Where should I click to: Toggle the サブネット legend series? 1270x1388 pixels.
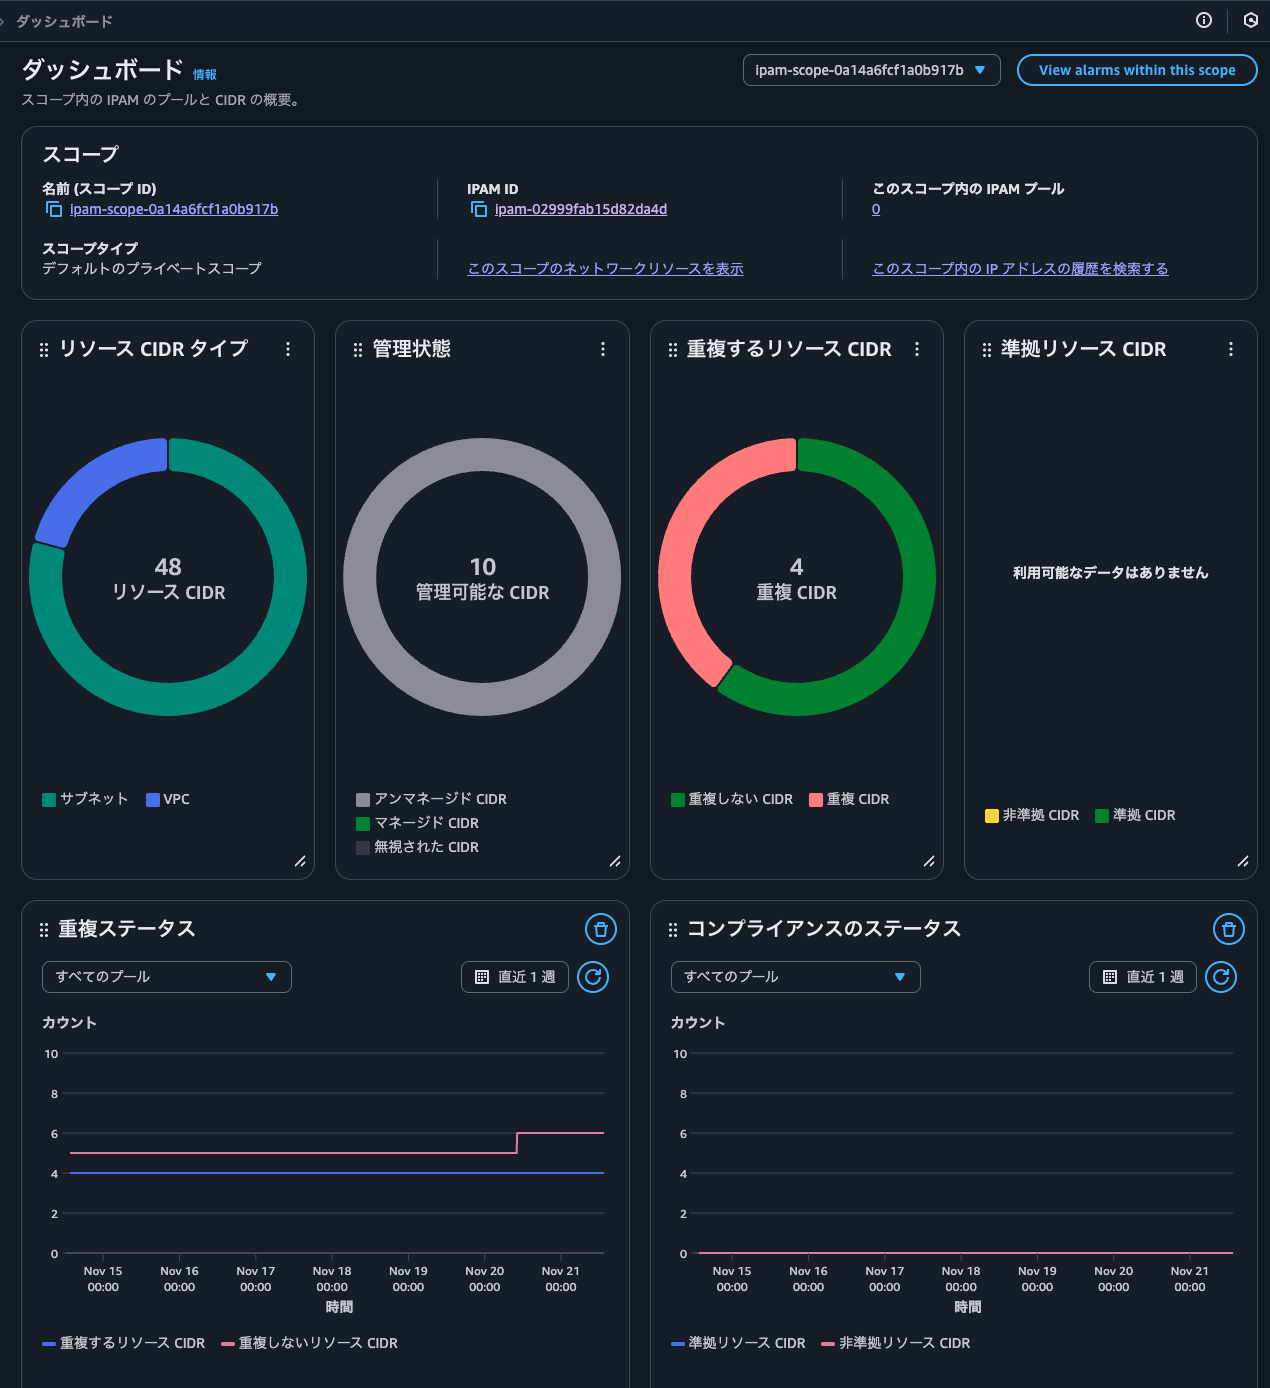tap(86, 799)
